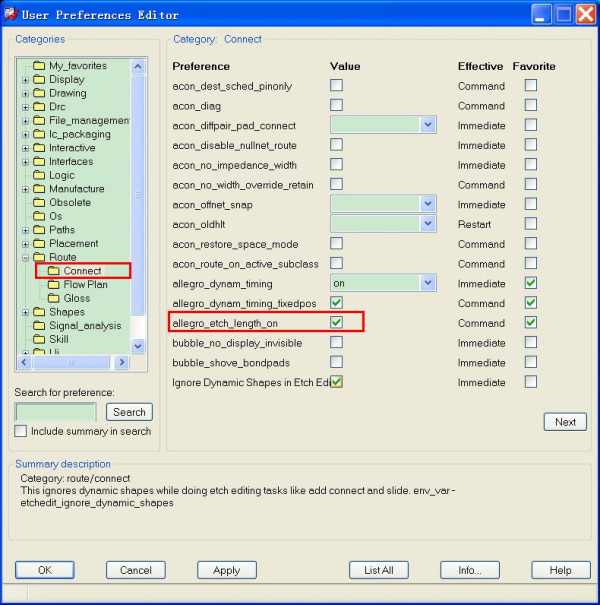This screenshot has height=605, width=600.
Task: Toggle acon_route_on_active_subclass value checkbox
Action: pyautogui.click(x=336, y=263)
